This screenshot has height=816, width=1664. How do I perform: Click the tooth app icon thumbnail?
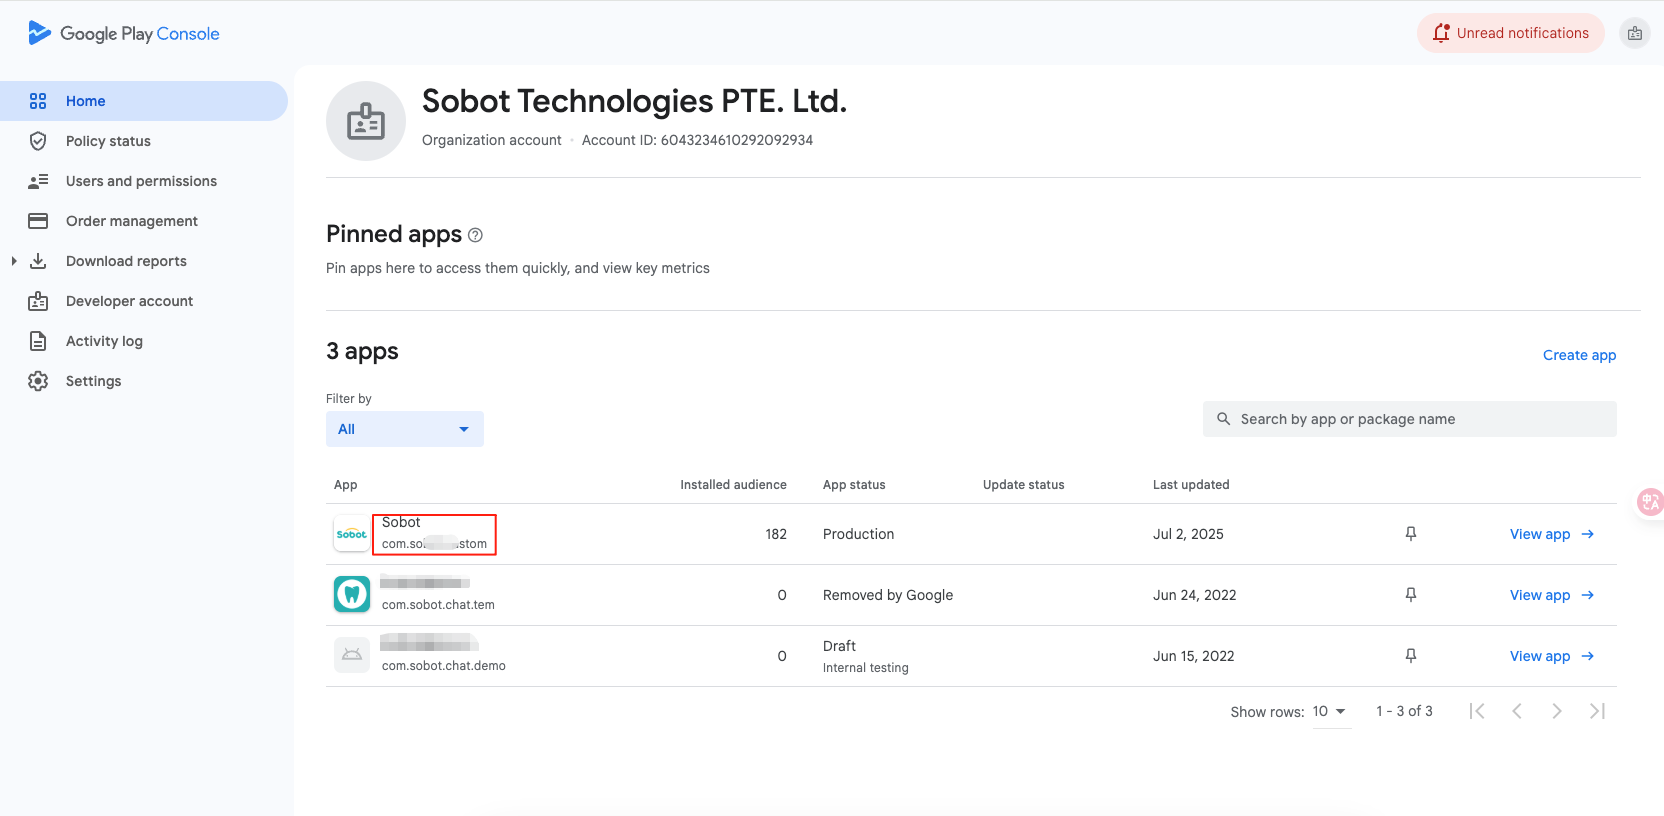[x=352, y=595]
